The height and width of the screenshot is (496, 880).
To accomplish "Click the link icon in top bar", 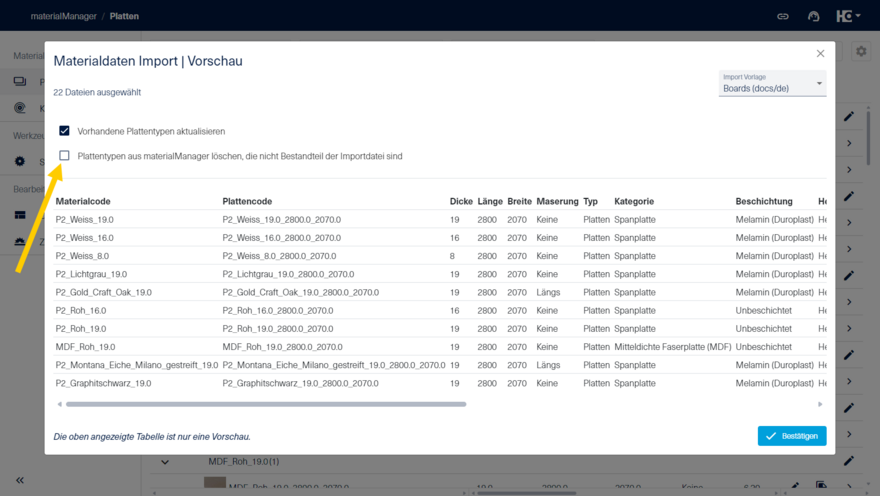I will (x=783, y=16).
